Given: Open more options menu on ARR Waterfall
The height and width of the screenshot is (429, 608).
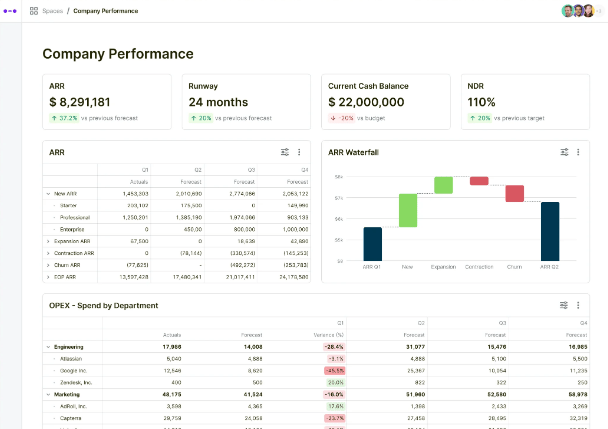Looking at the screenshot, I should 578,152.
